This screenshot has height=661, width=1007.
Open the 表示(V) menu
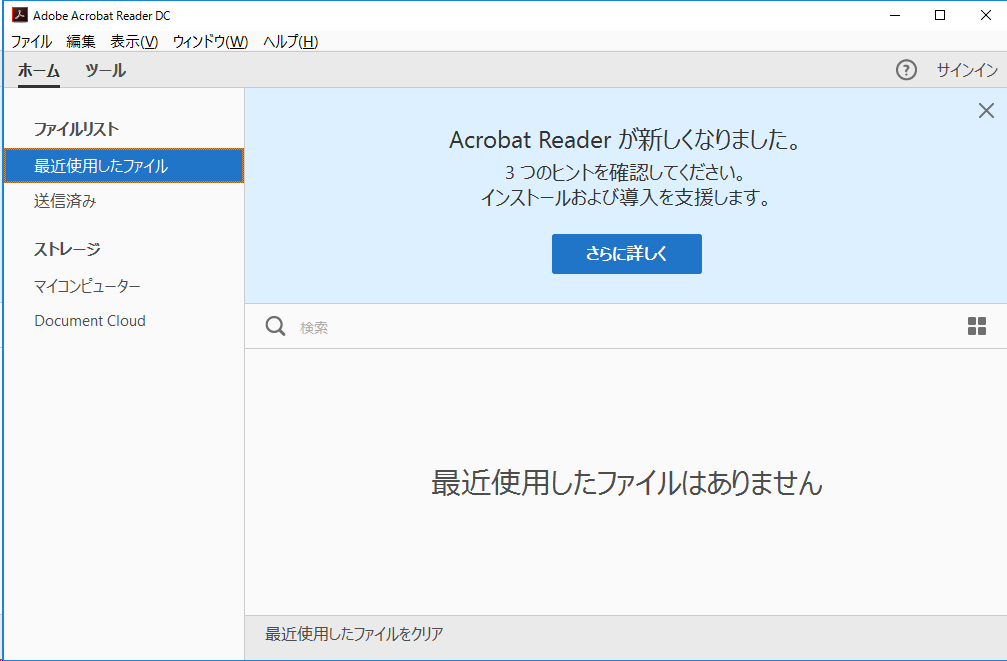click(134, 42)
